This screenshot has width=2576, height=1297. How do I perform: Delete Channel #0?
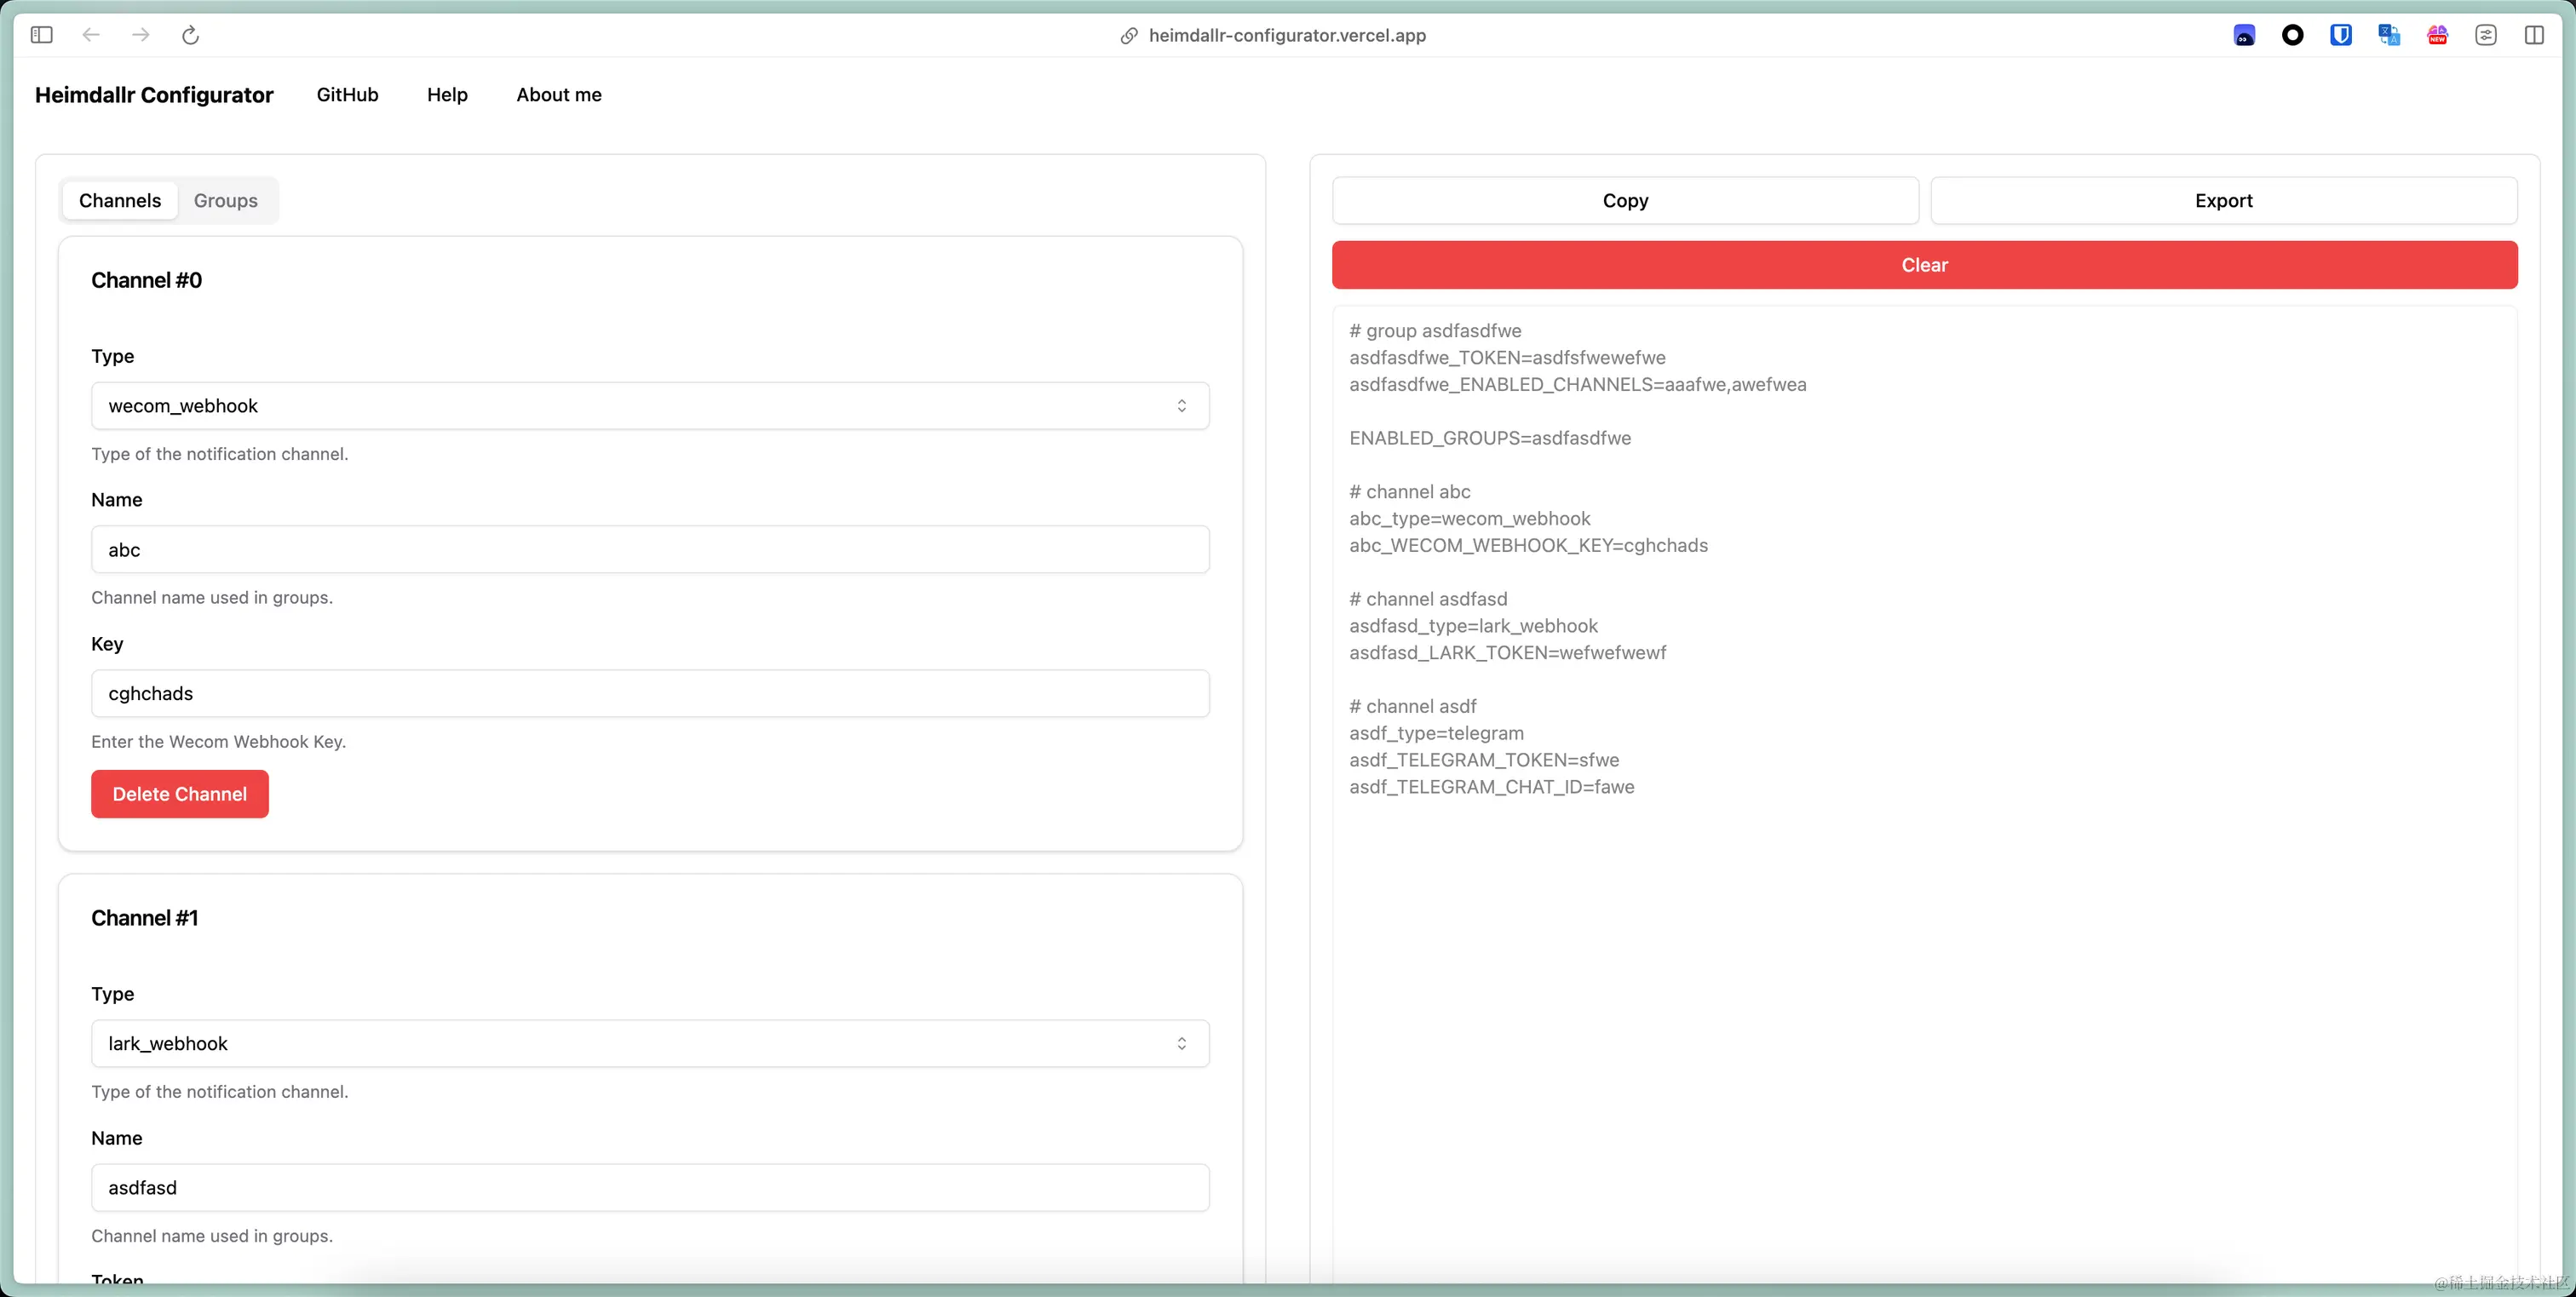180,794
